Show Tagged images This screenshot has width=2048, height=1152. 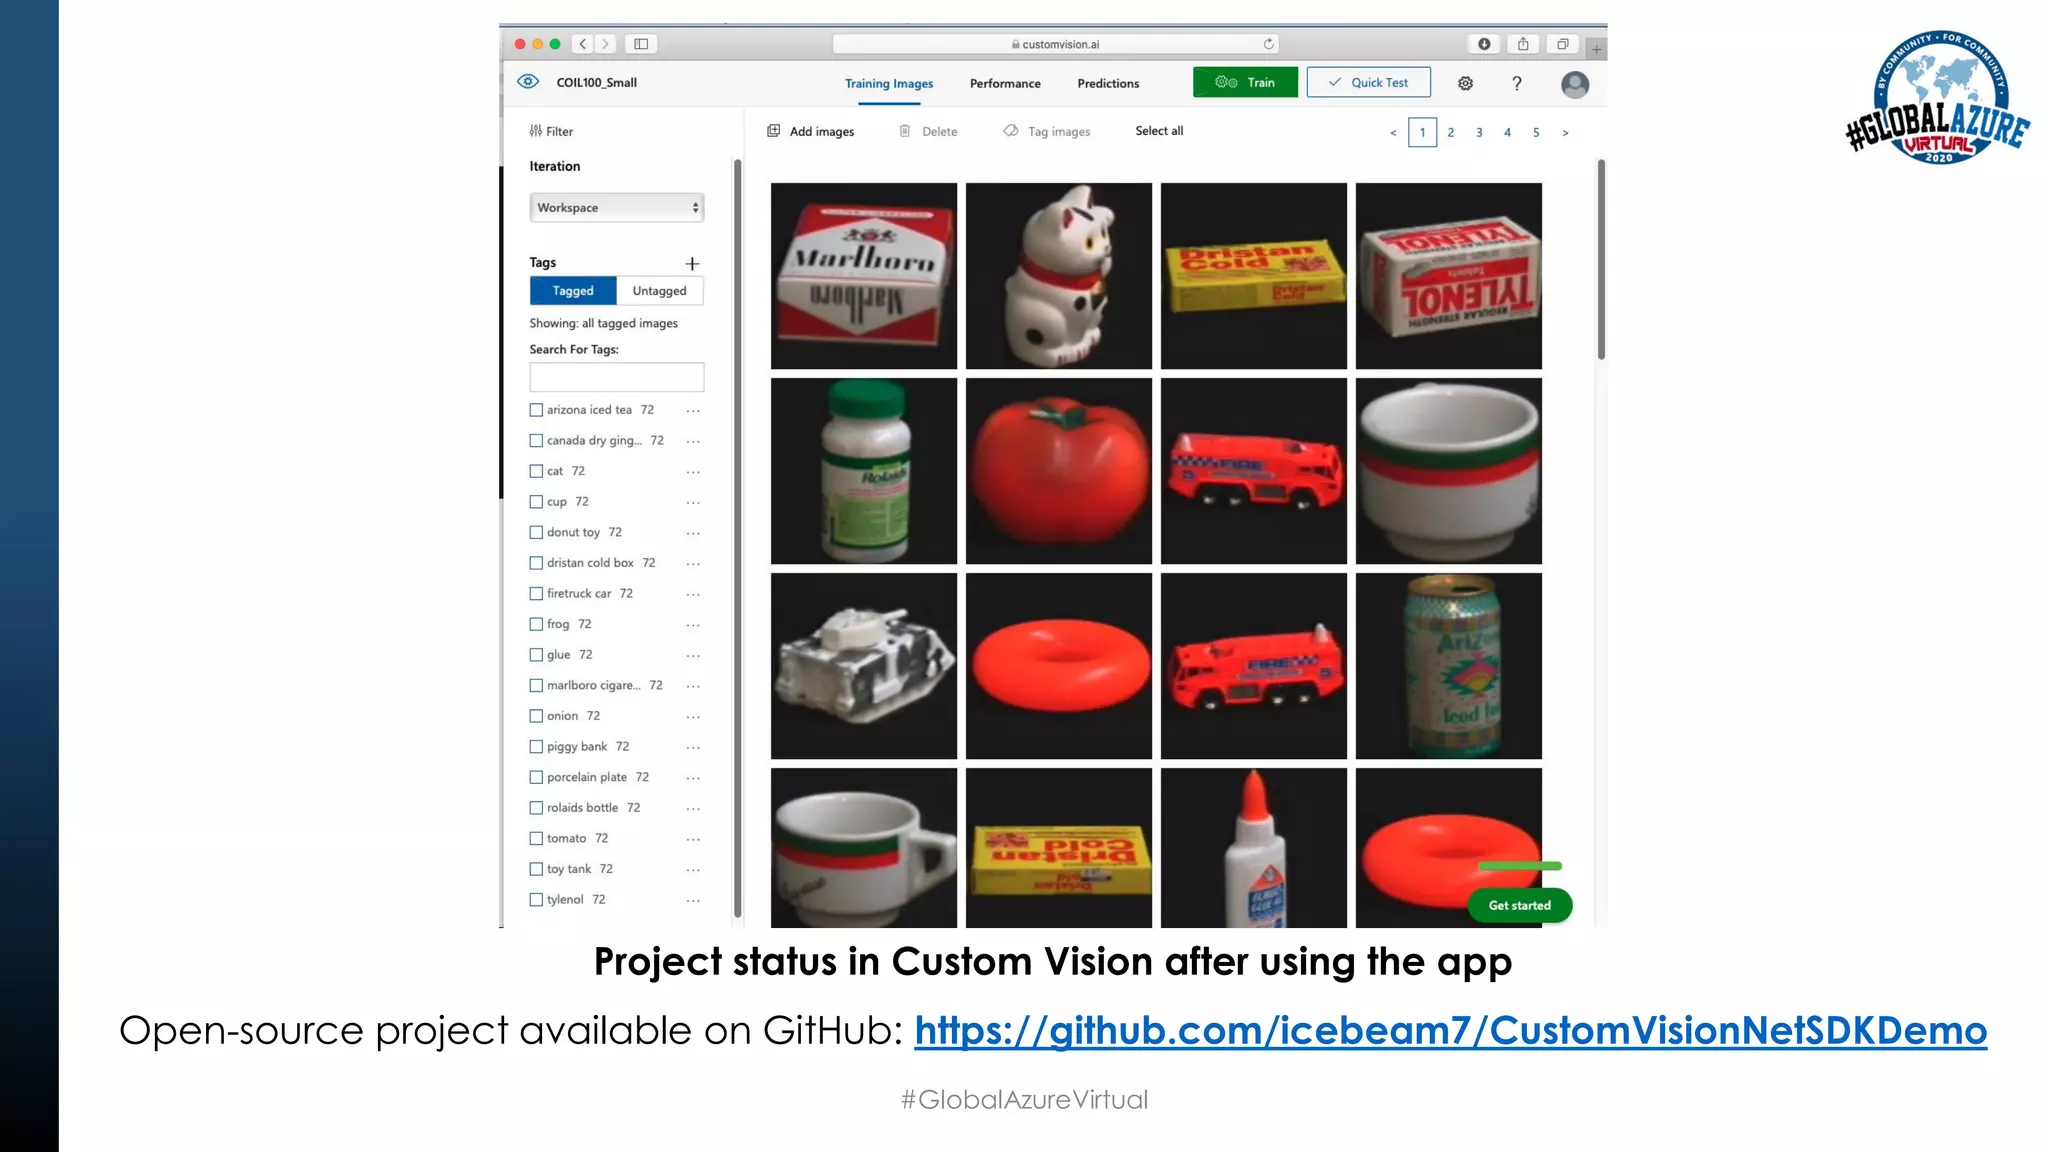tap(573, 291)
